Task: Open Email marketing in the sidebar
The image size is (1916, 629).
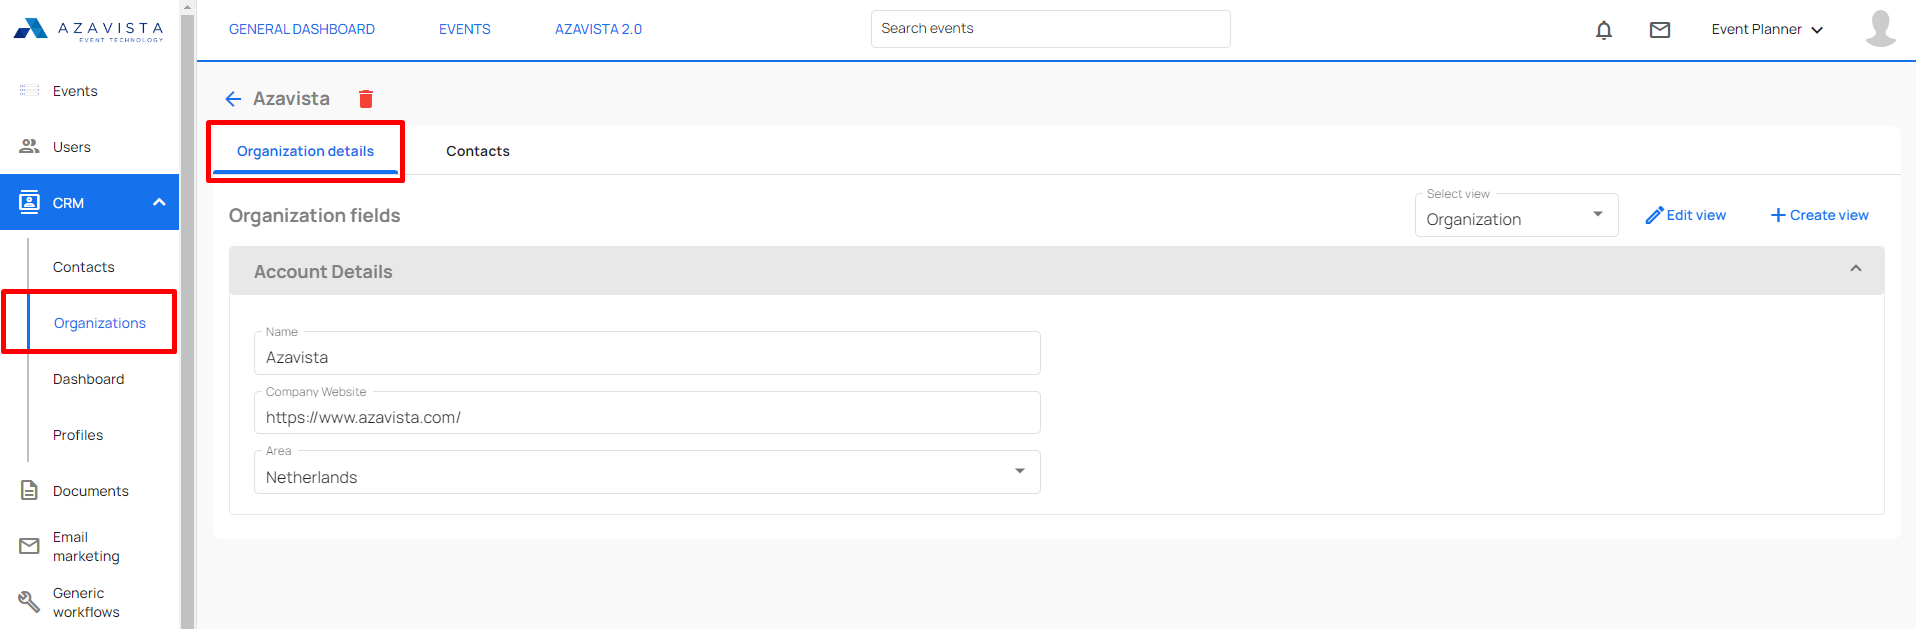Action: [86, 546]
